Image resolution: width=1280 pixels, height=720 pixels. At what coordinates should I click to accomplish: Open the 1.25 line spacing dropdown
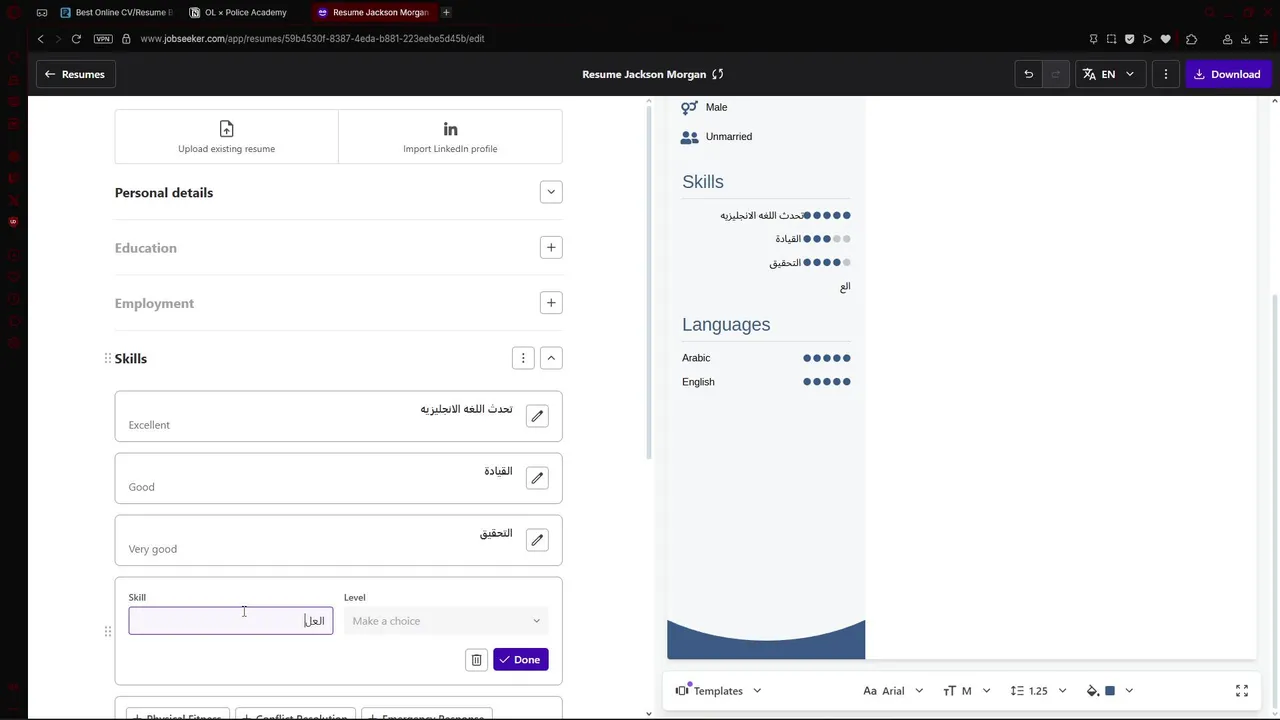click(x=1038, y=691)
